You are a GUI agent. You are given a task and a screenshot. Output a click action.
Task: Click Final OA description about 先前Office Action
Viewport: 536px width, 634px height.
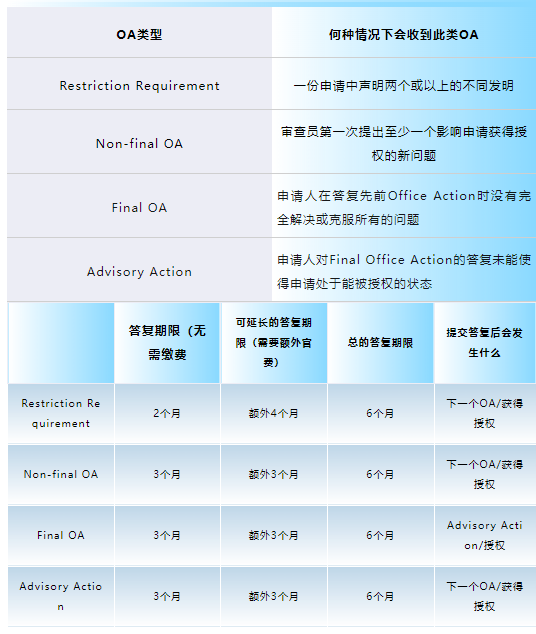click(x=404, y=207)
